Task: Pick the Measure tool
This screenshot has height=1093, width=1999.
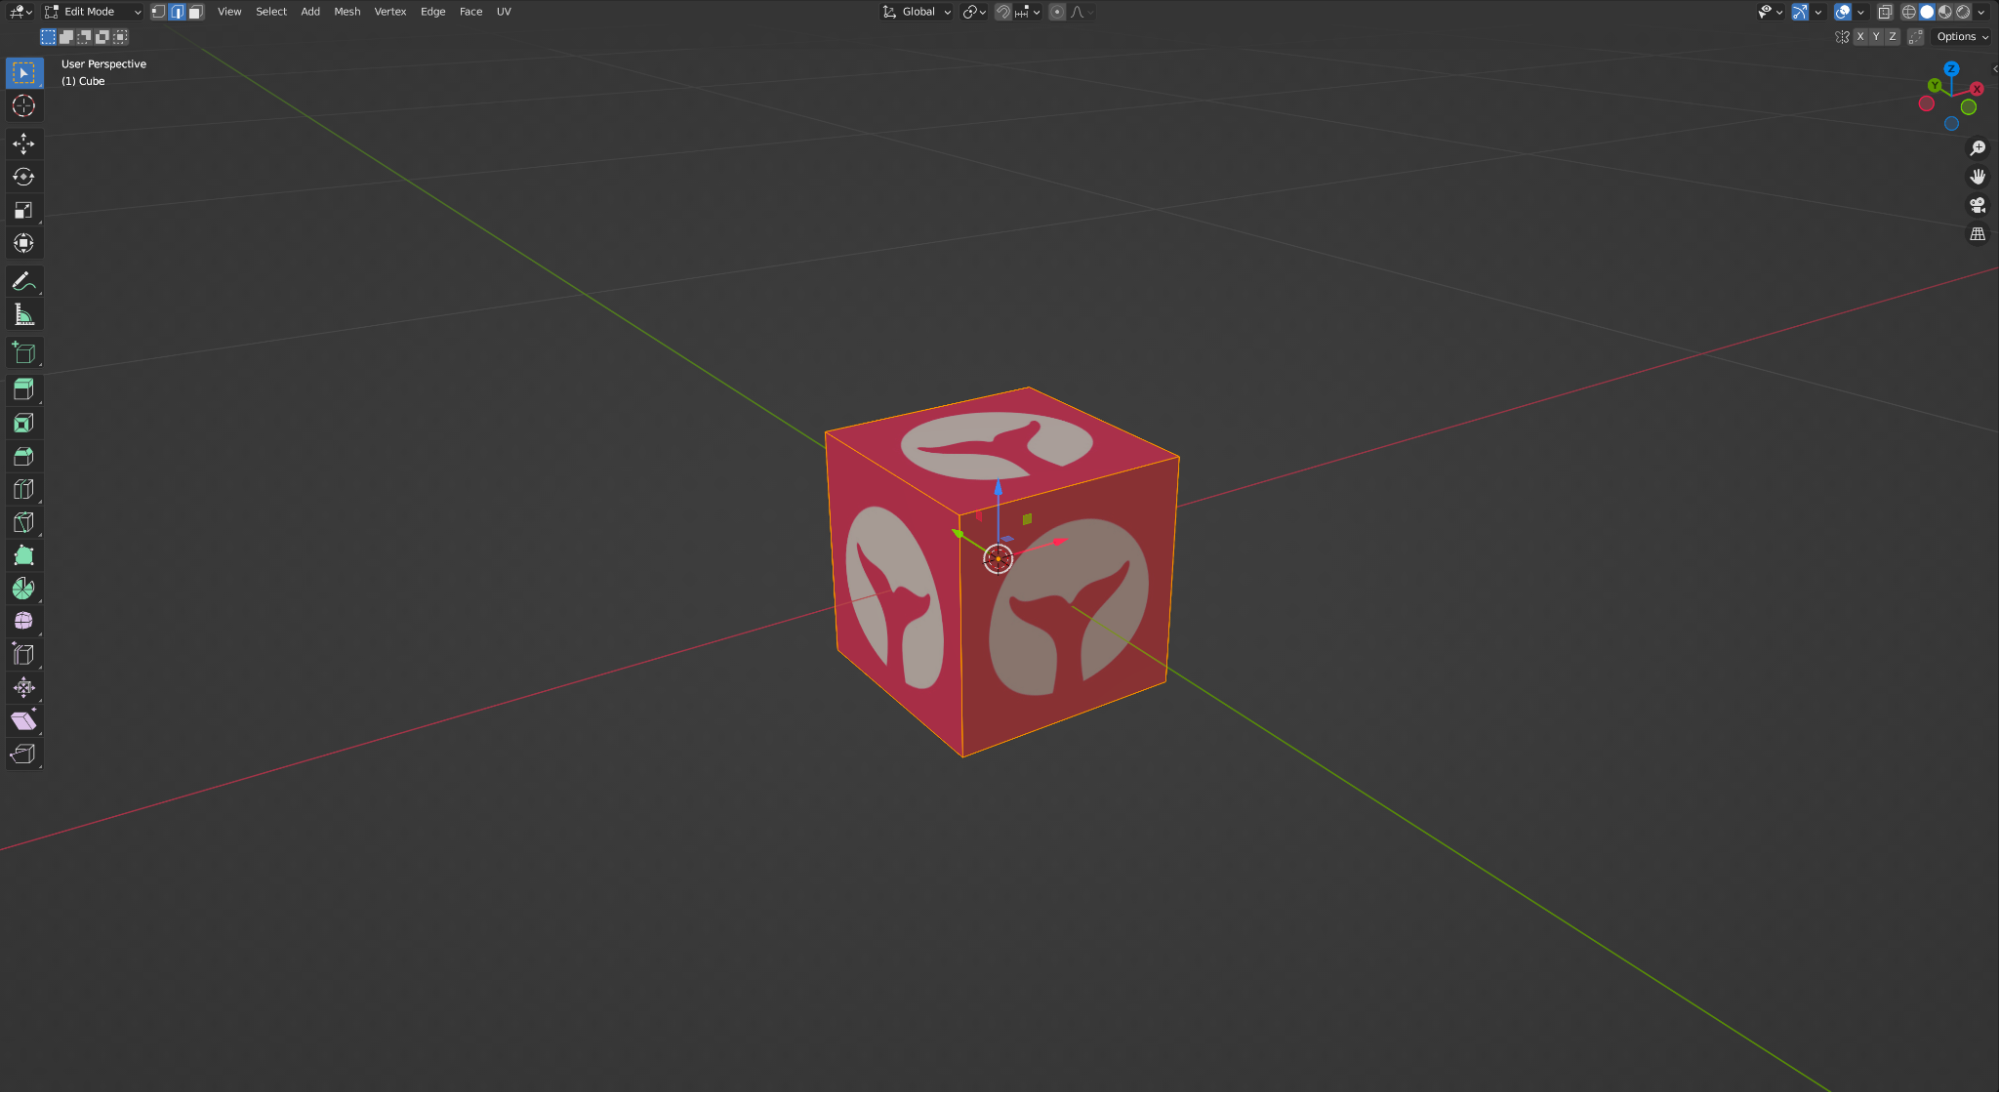Action: pyautogui.click(x=23, y=316)
